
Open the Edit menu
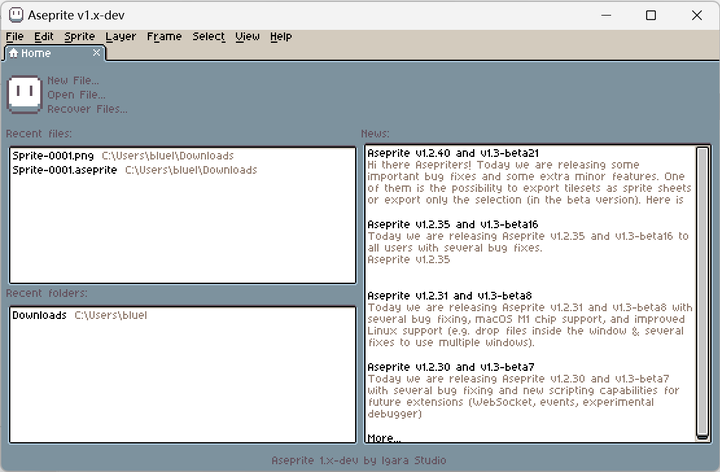coord(43,36)
